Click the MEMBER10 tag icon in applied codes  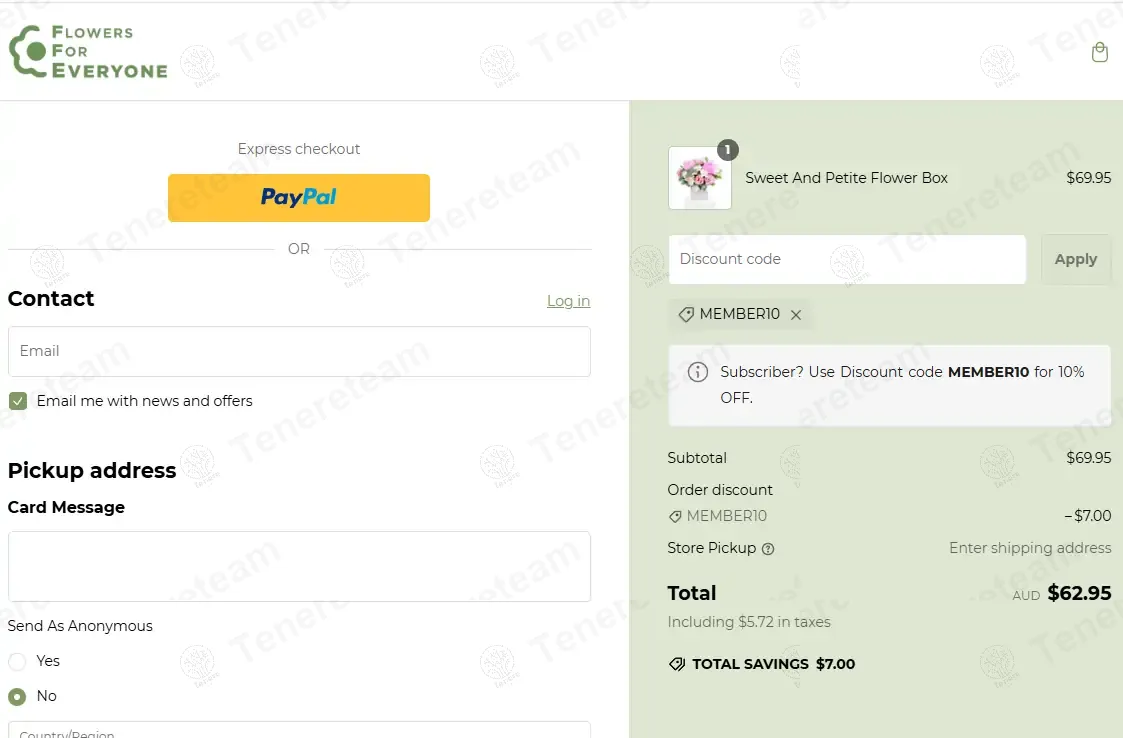click(x=686, y=315)
